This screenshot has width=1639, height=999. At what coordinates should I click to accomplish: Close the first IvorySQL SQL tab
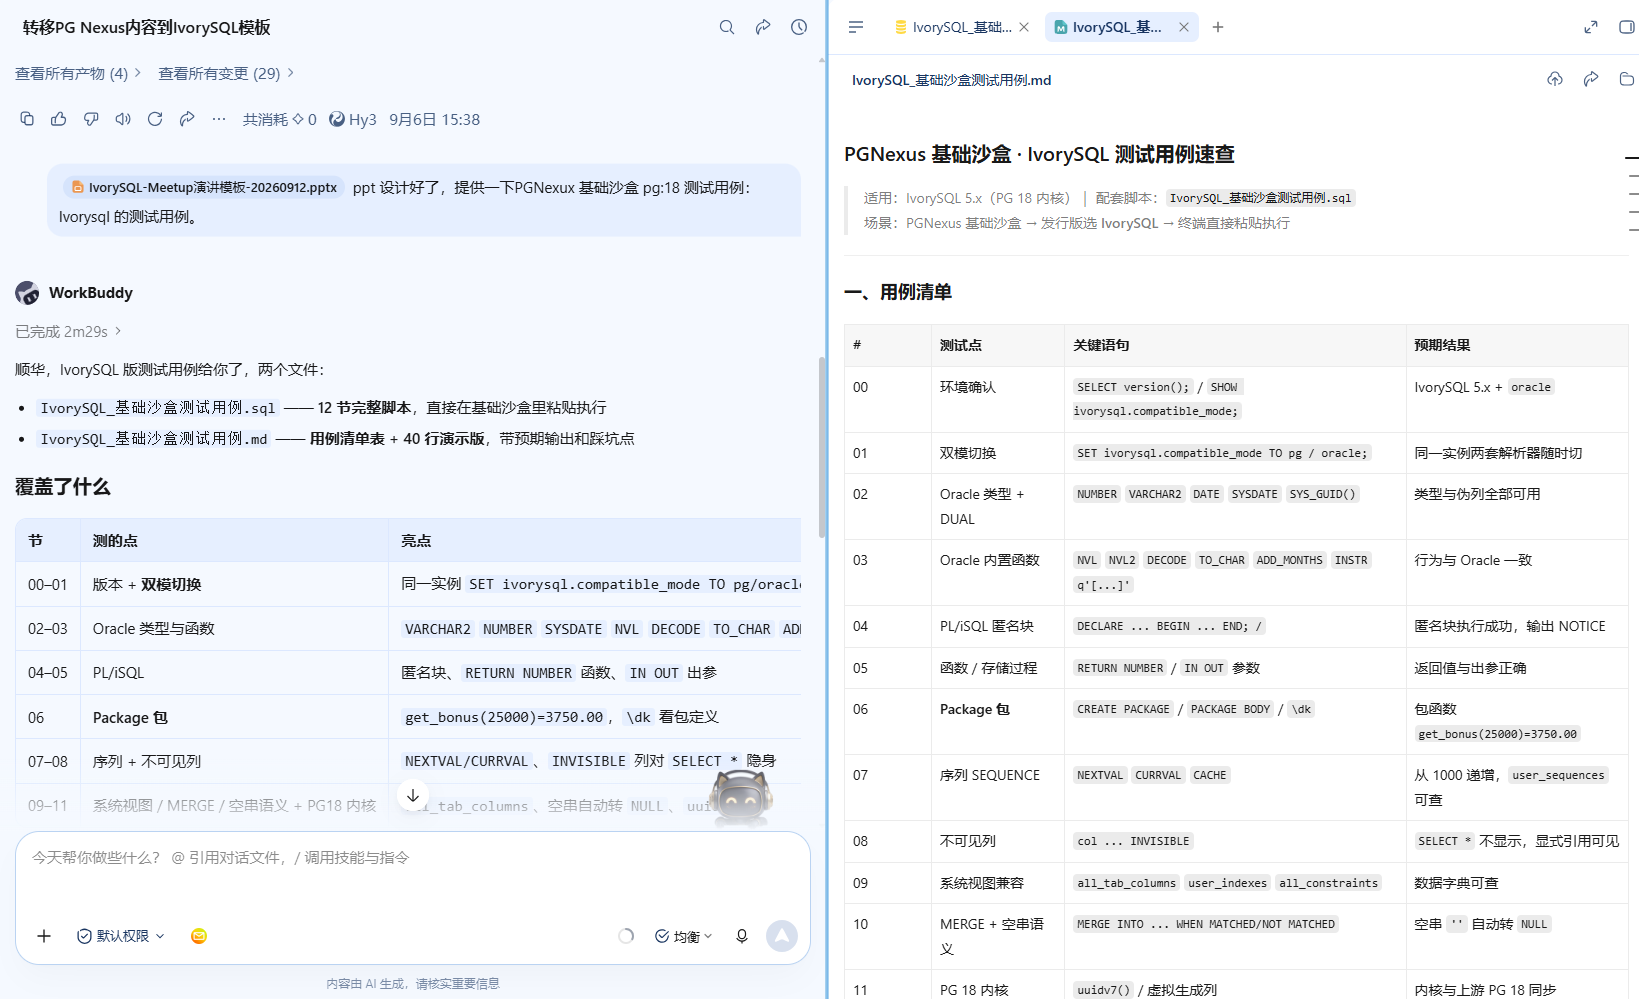tap(1024, 27)
